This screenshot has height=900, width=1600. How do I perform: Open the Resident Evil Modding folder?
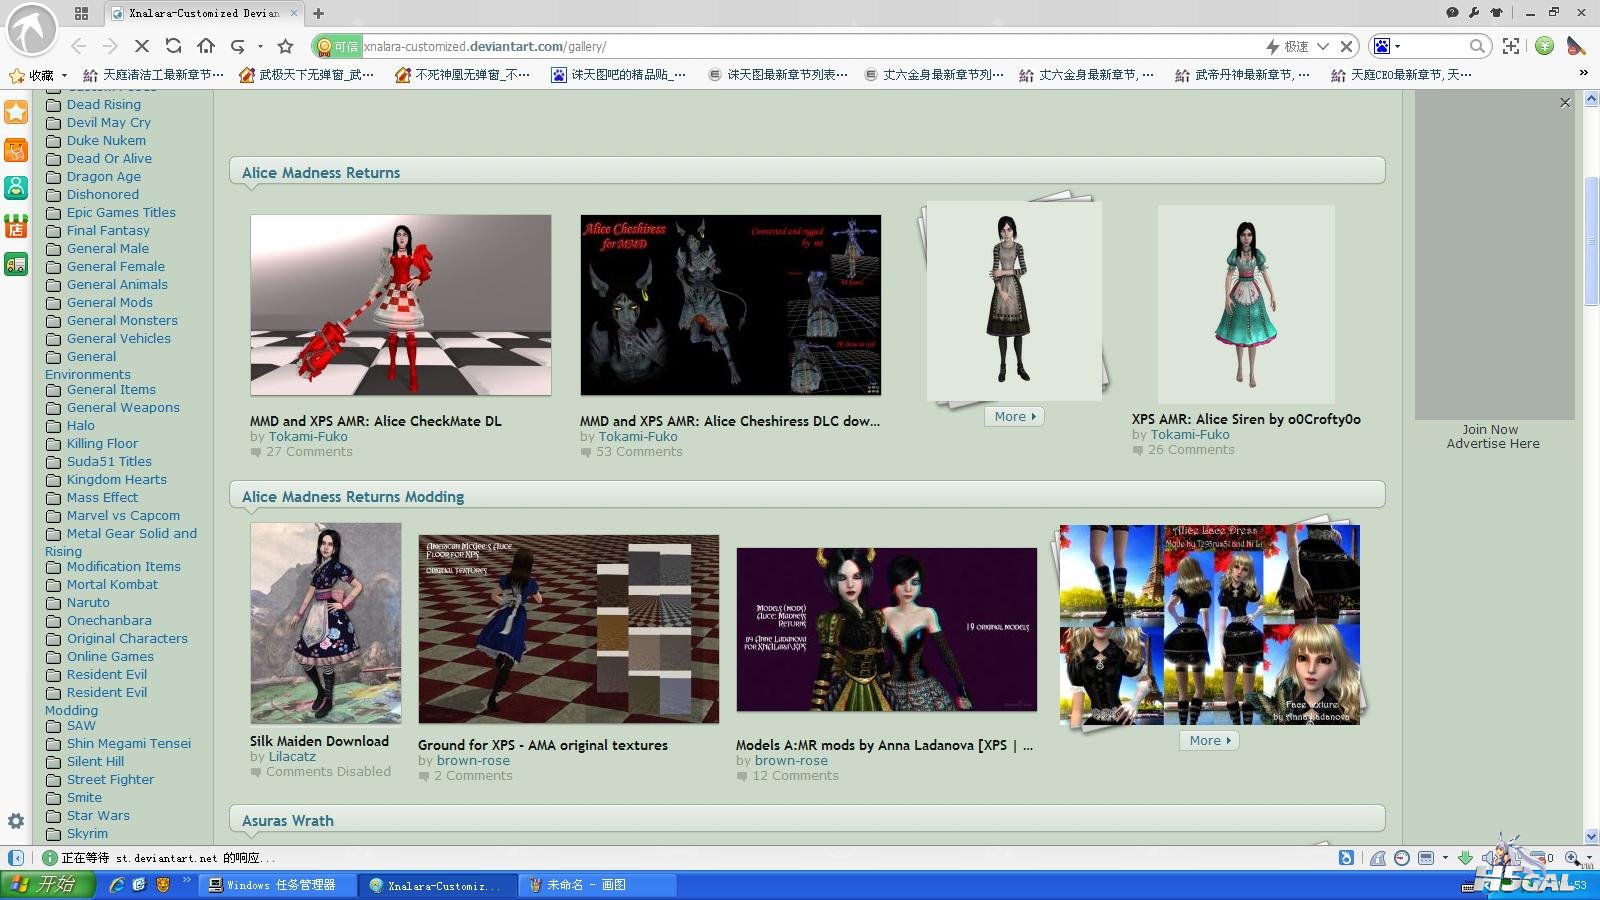coord(96,701)
